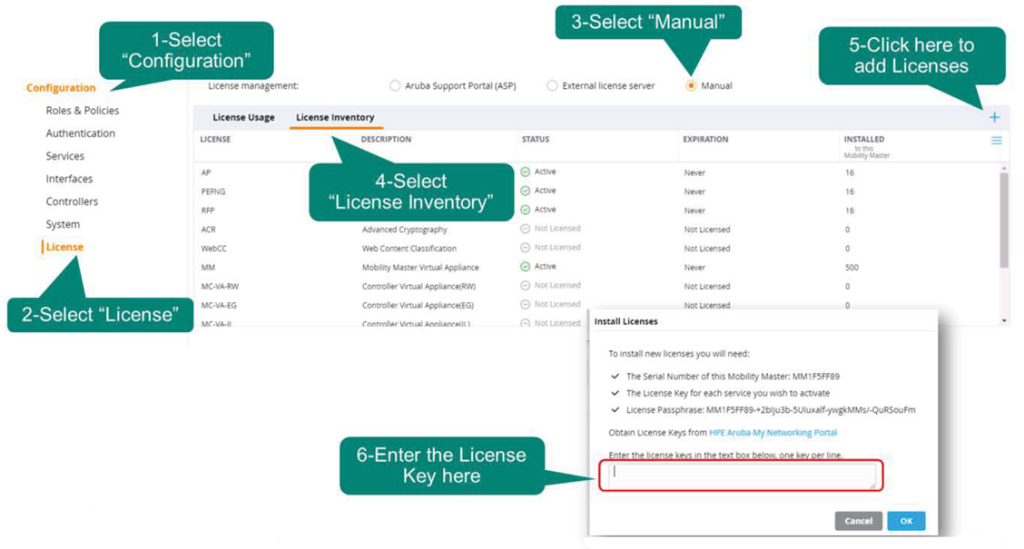Open HPE Aruba My Networking Portal link
The height and width of the screenshot is (549, 1024).
[x=773, y=433]
